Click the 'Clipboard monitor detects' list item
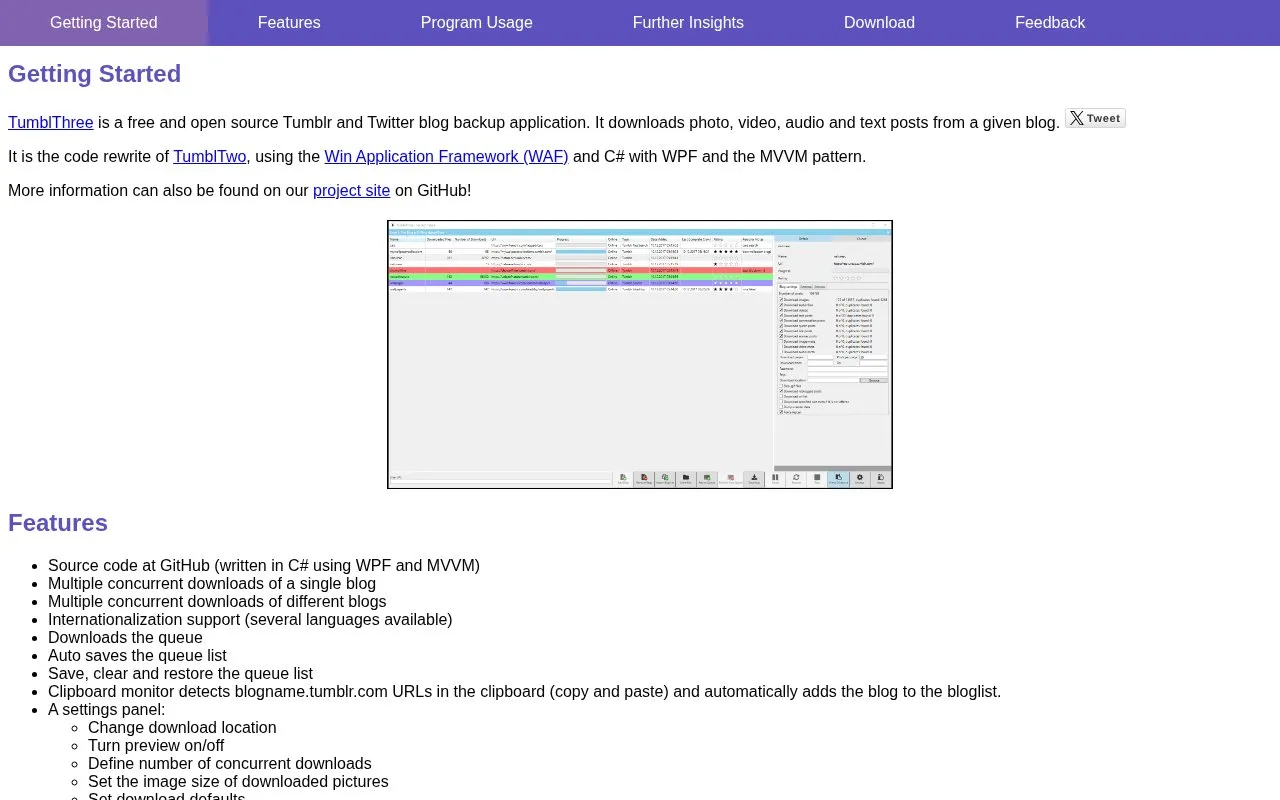1280x800 pixels. click(x=524, y=691)
